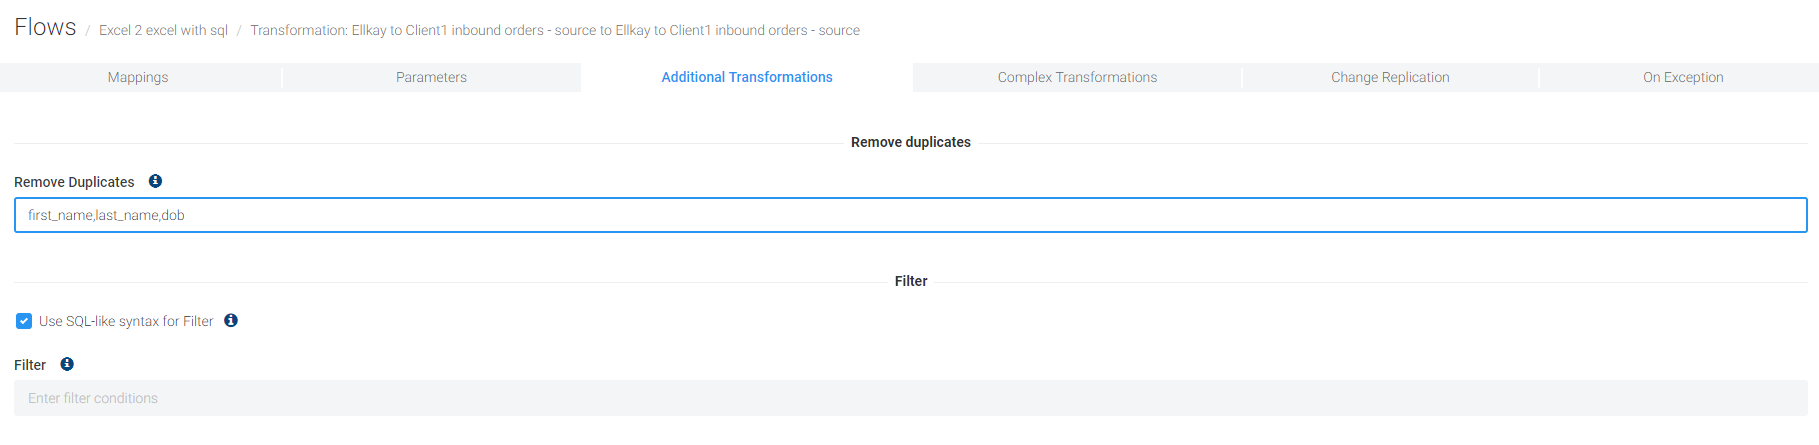Click the info icon beside Remove Duplicates
Viewport: 1819px width, 445px height.
155,181
